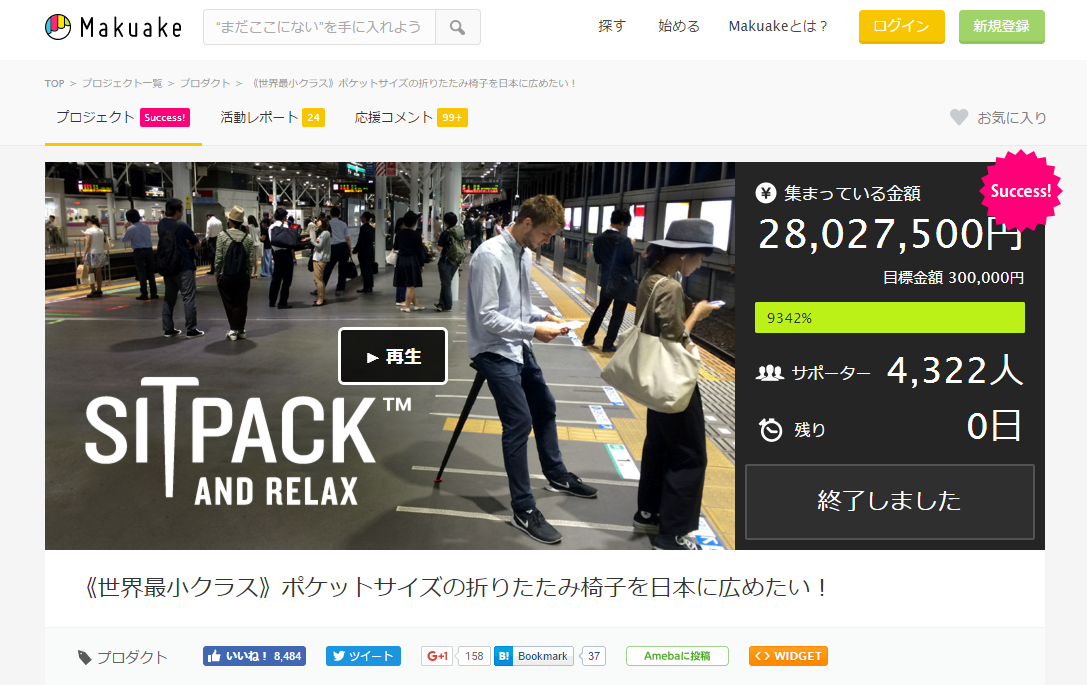The width and height of the screenshot is (1087, 685).
Task: Select the 活動レポート tab
Action: (272, 118)
